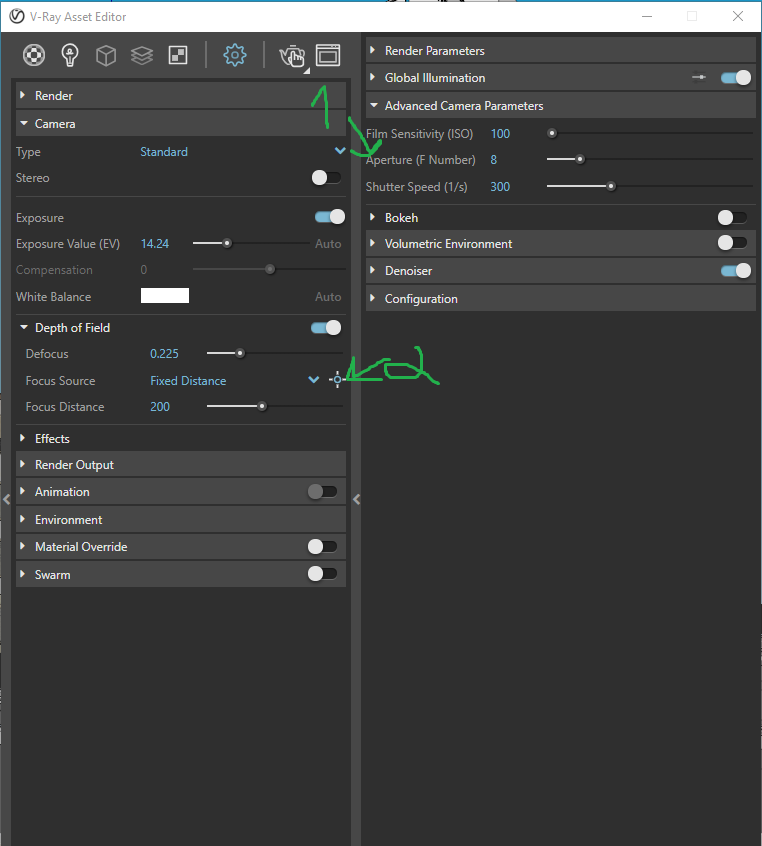The image size is (762, 846).
Task: Disable the Denoiser switch
Action: click(736, 270)
